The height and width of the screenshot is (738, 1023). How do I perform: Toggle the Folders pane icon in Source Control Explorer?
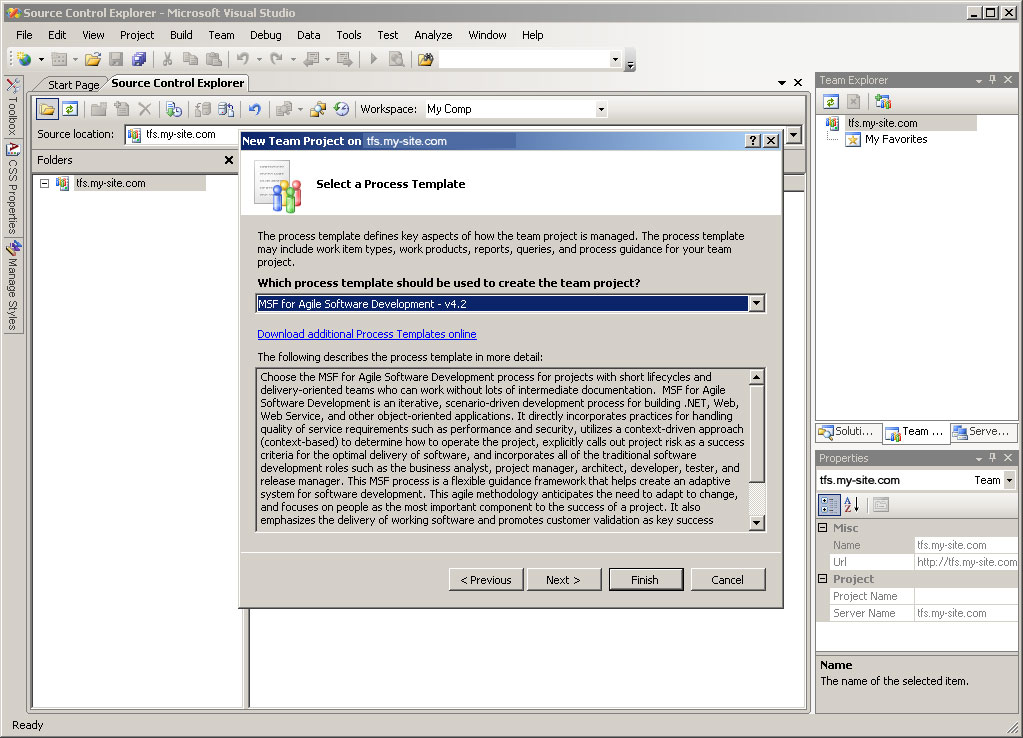(47, 109)
